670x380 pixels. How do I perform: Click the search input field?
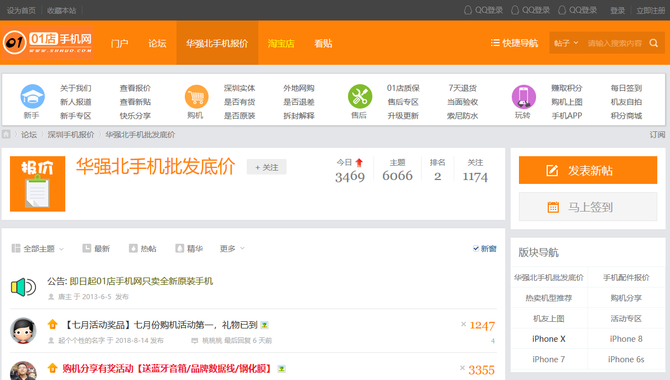(614, 43)
